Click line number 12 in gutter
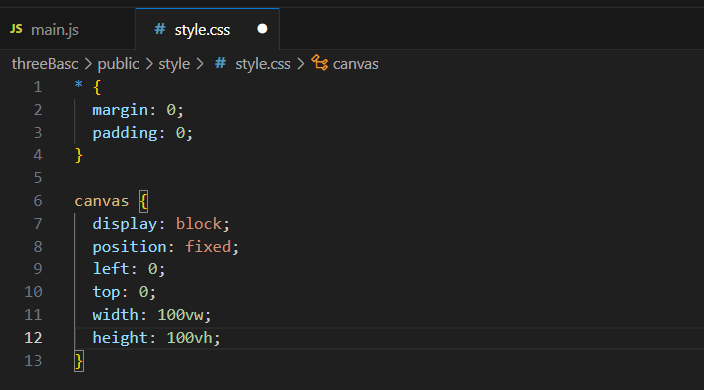This screenshot has width=704, height=390. [33, 337]
